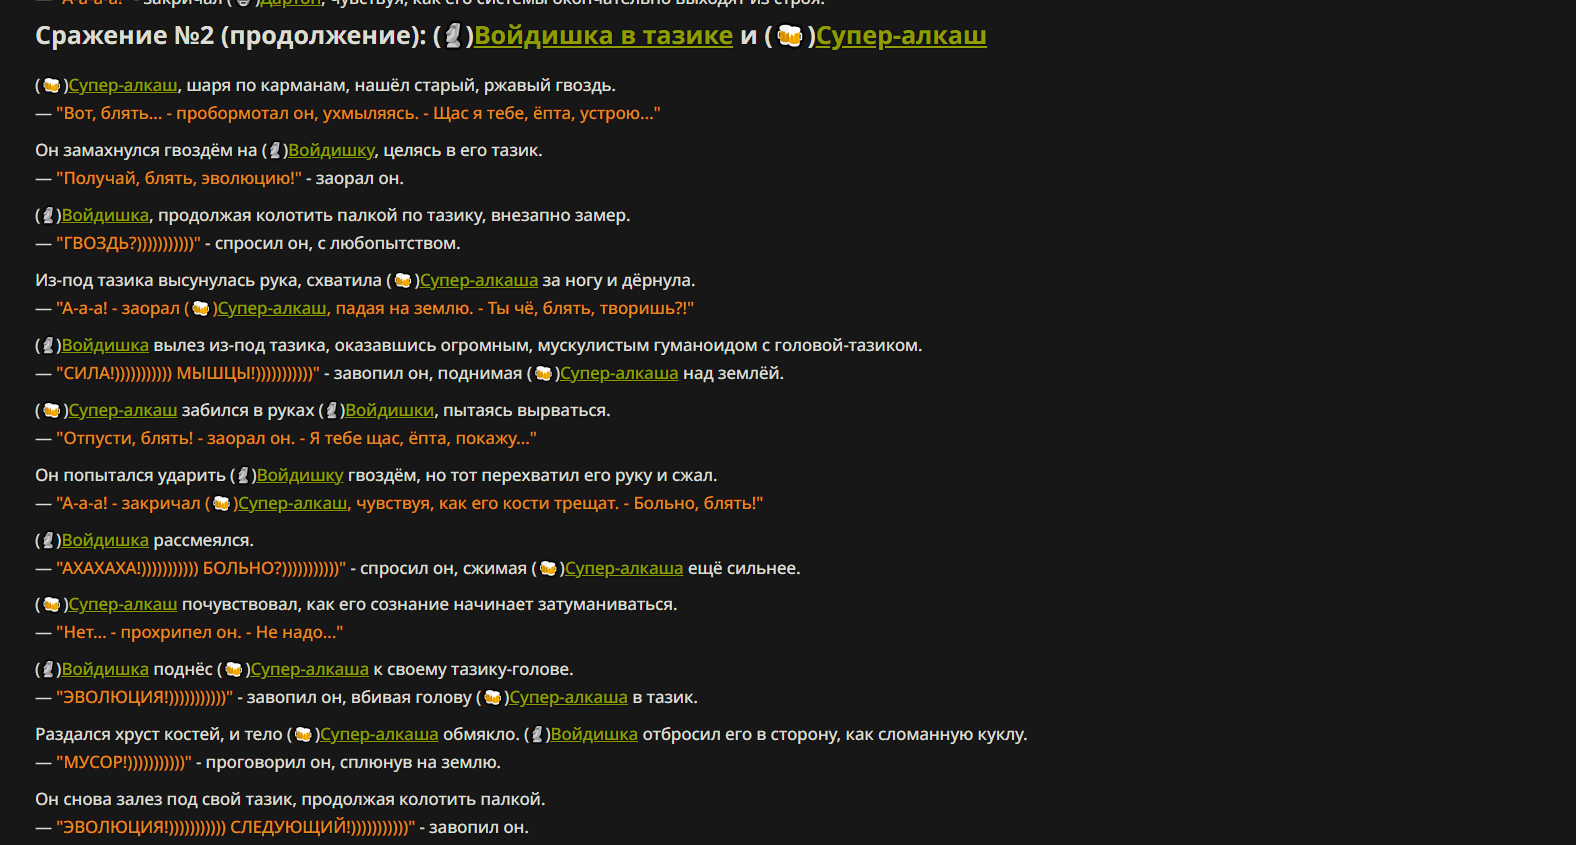Screen dimensions: 1576x845
Task: Click moai icon before 'Войдишка вылез из-под тазика'
Action: (x=48, y=346)
